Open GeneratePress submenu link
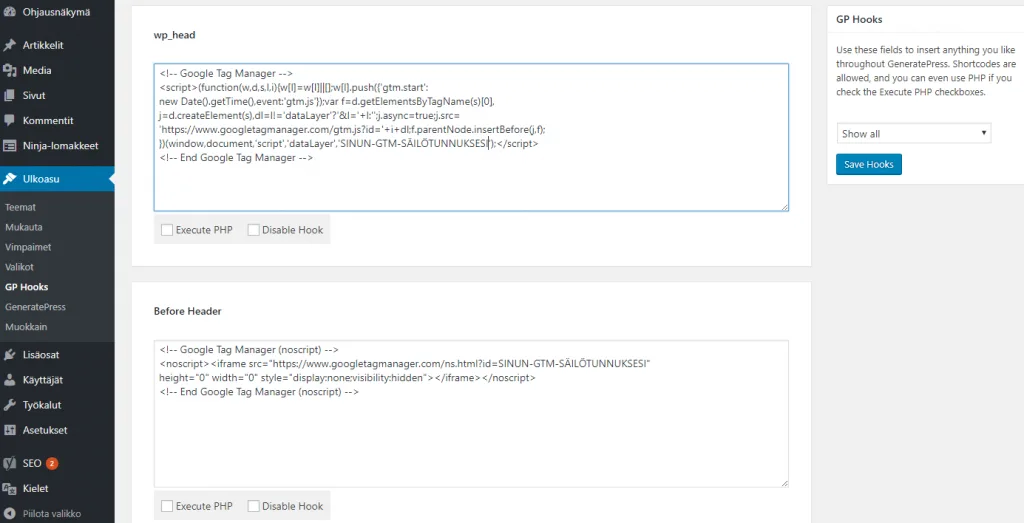Screen dimensions: 1024x523 (x=35, y=307)
